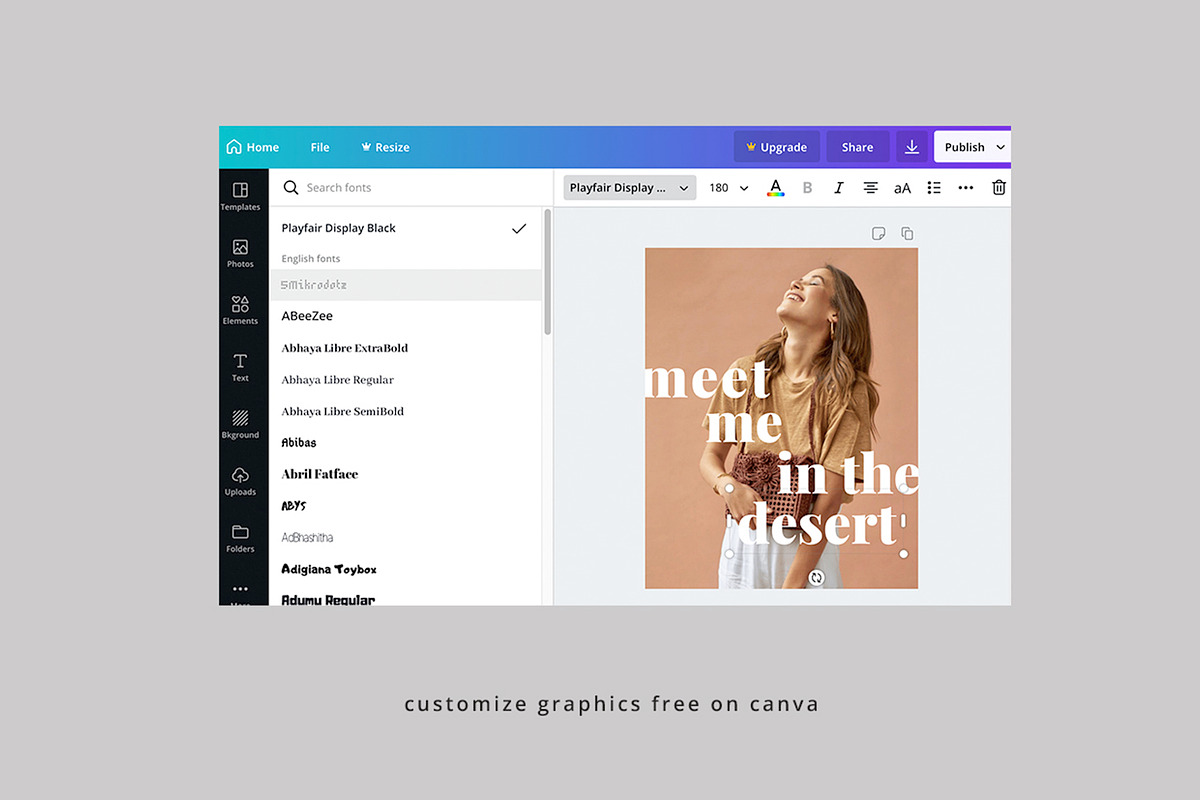Click the rotate handle below the text
The image size is (1200, 800).
tap(816, 578)
